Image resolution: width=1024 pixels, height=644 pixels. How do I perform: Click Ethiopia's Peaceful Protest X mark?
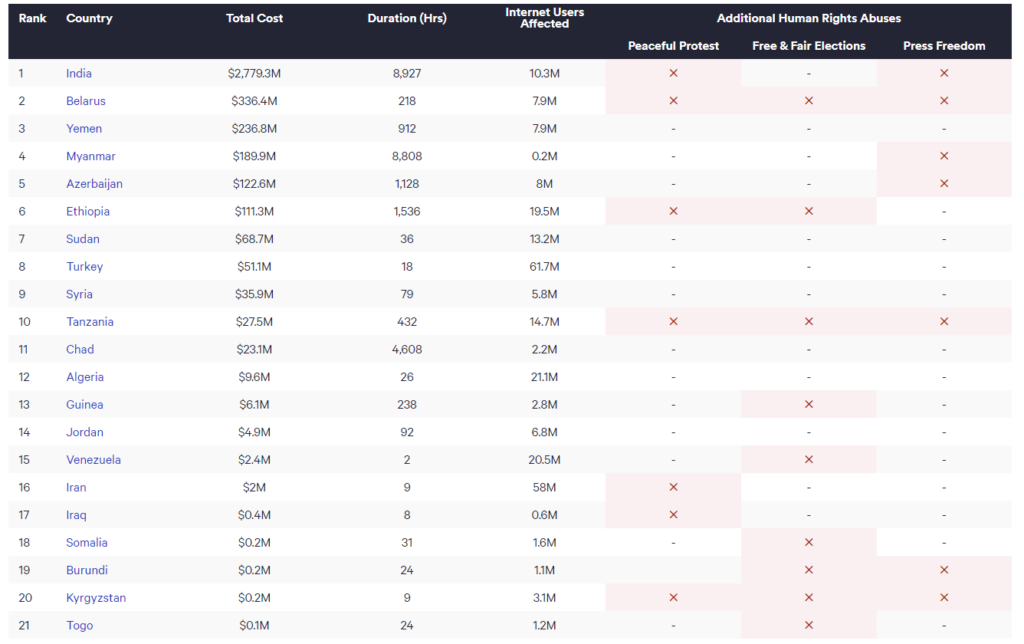[673, 211]
